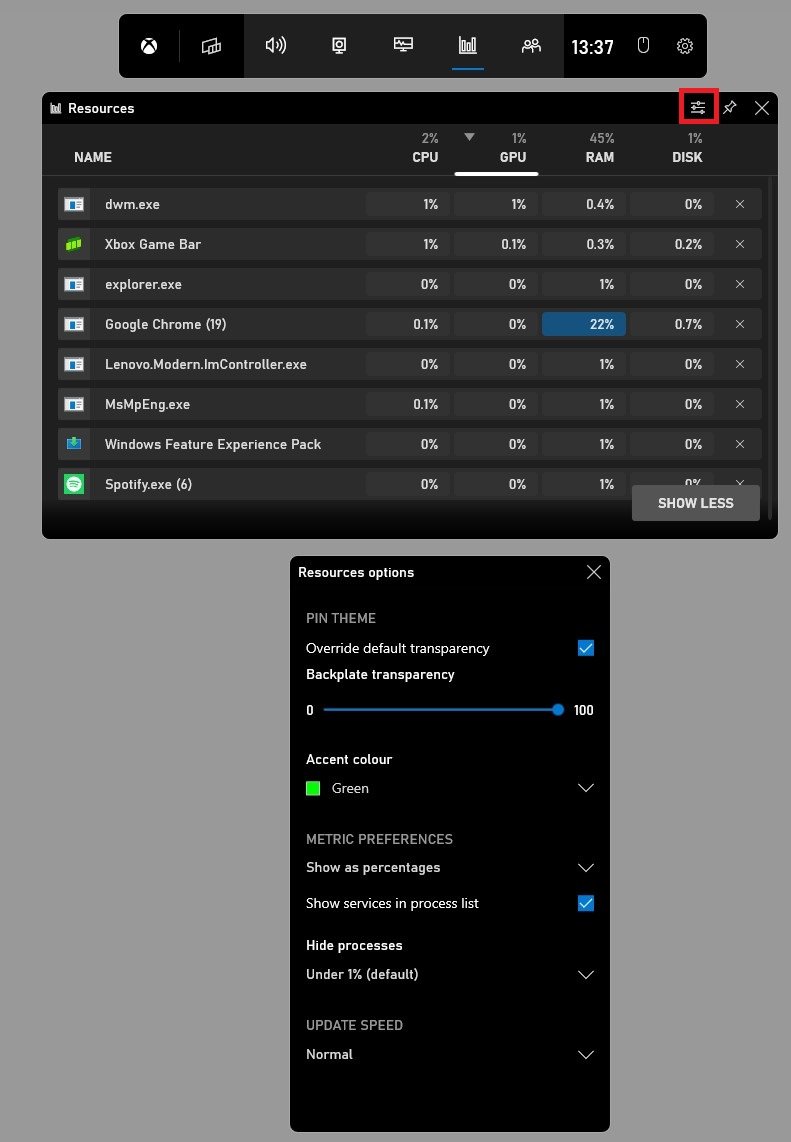
Task: Open the Capture widget icon
Action: coord(339,46)
